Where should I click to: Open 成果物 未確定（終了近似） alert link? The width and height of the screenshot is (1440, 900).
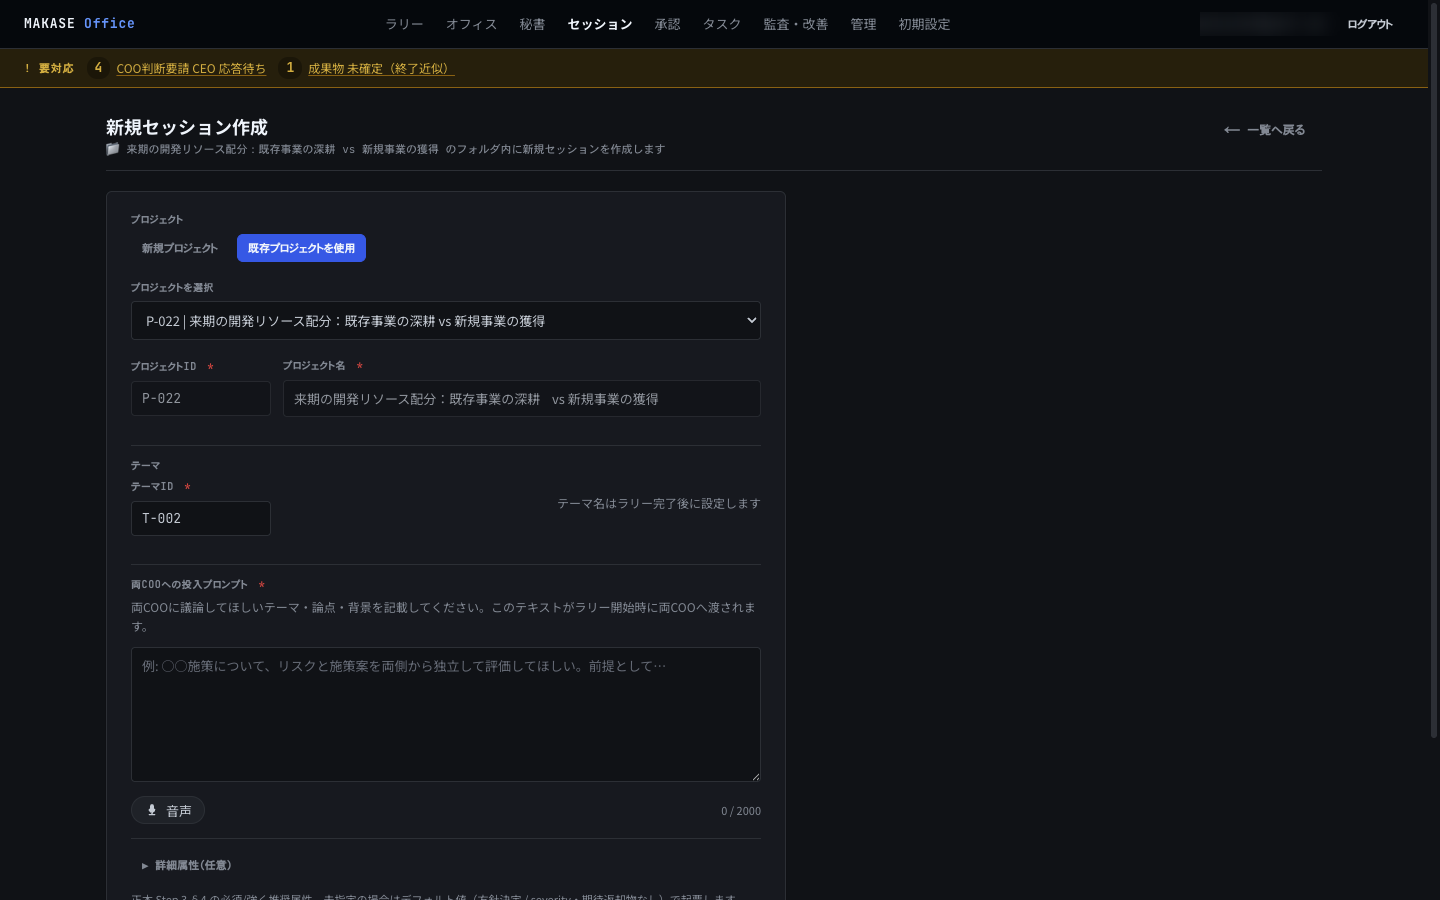tap(381, 68)
